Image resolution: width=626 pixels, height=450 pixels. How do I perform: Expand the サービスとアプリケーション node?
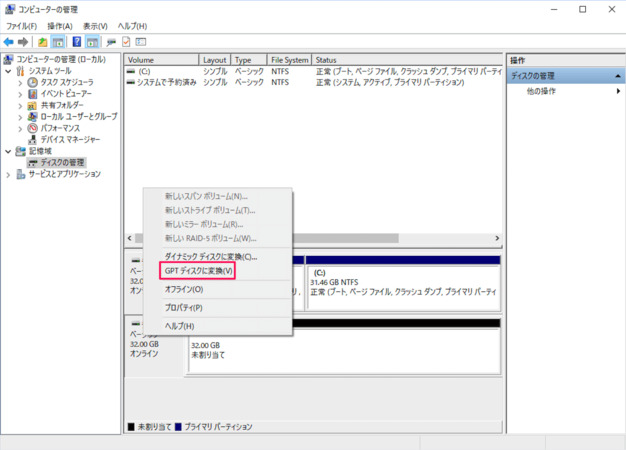[8, 174]
